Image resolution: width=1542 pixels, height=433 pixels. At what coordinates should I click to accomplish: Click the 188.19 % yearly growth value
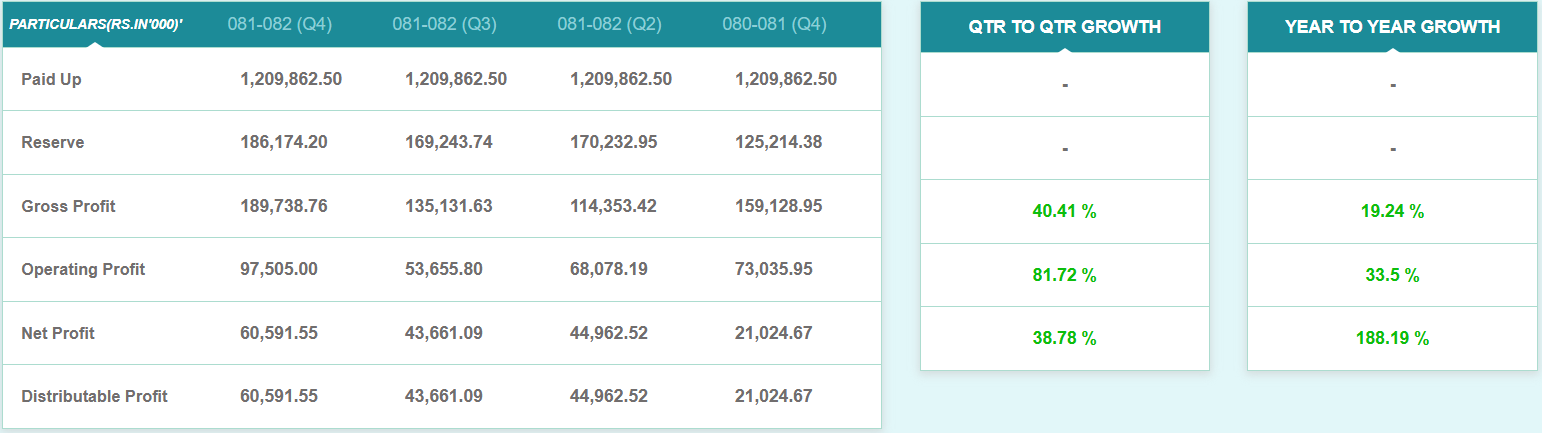[x=1392, y=338]
